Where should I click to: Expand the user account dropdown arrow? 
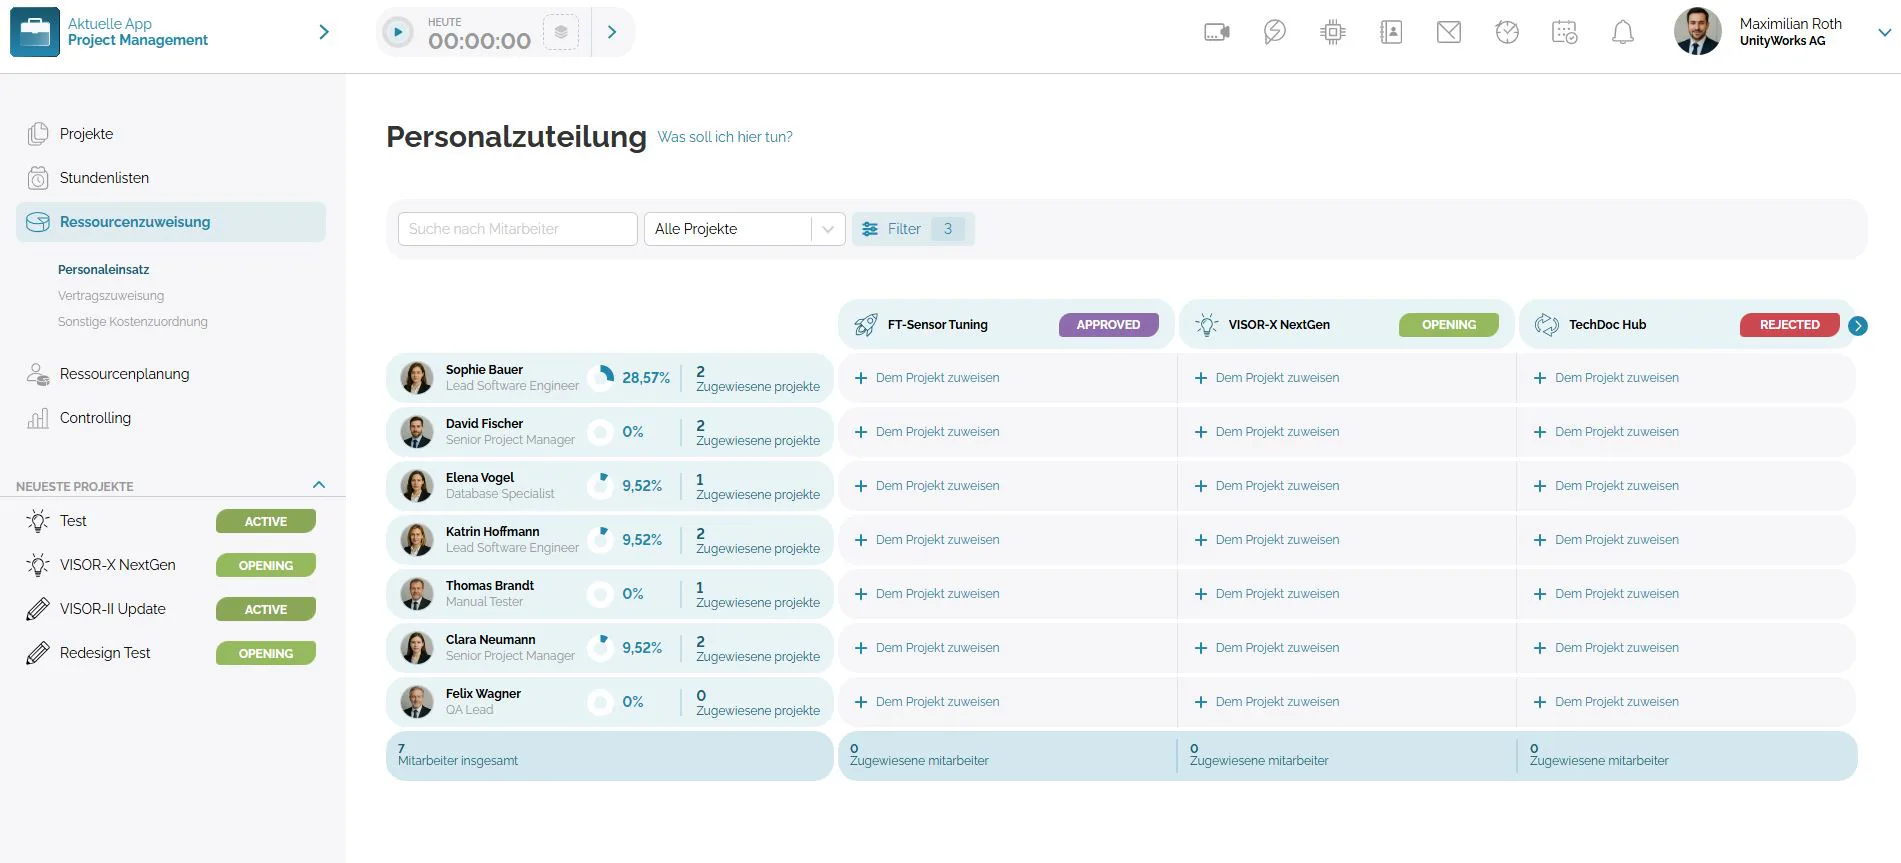click(x=1884, y=32)
